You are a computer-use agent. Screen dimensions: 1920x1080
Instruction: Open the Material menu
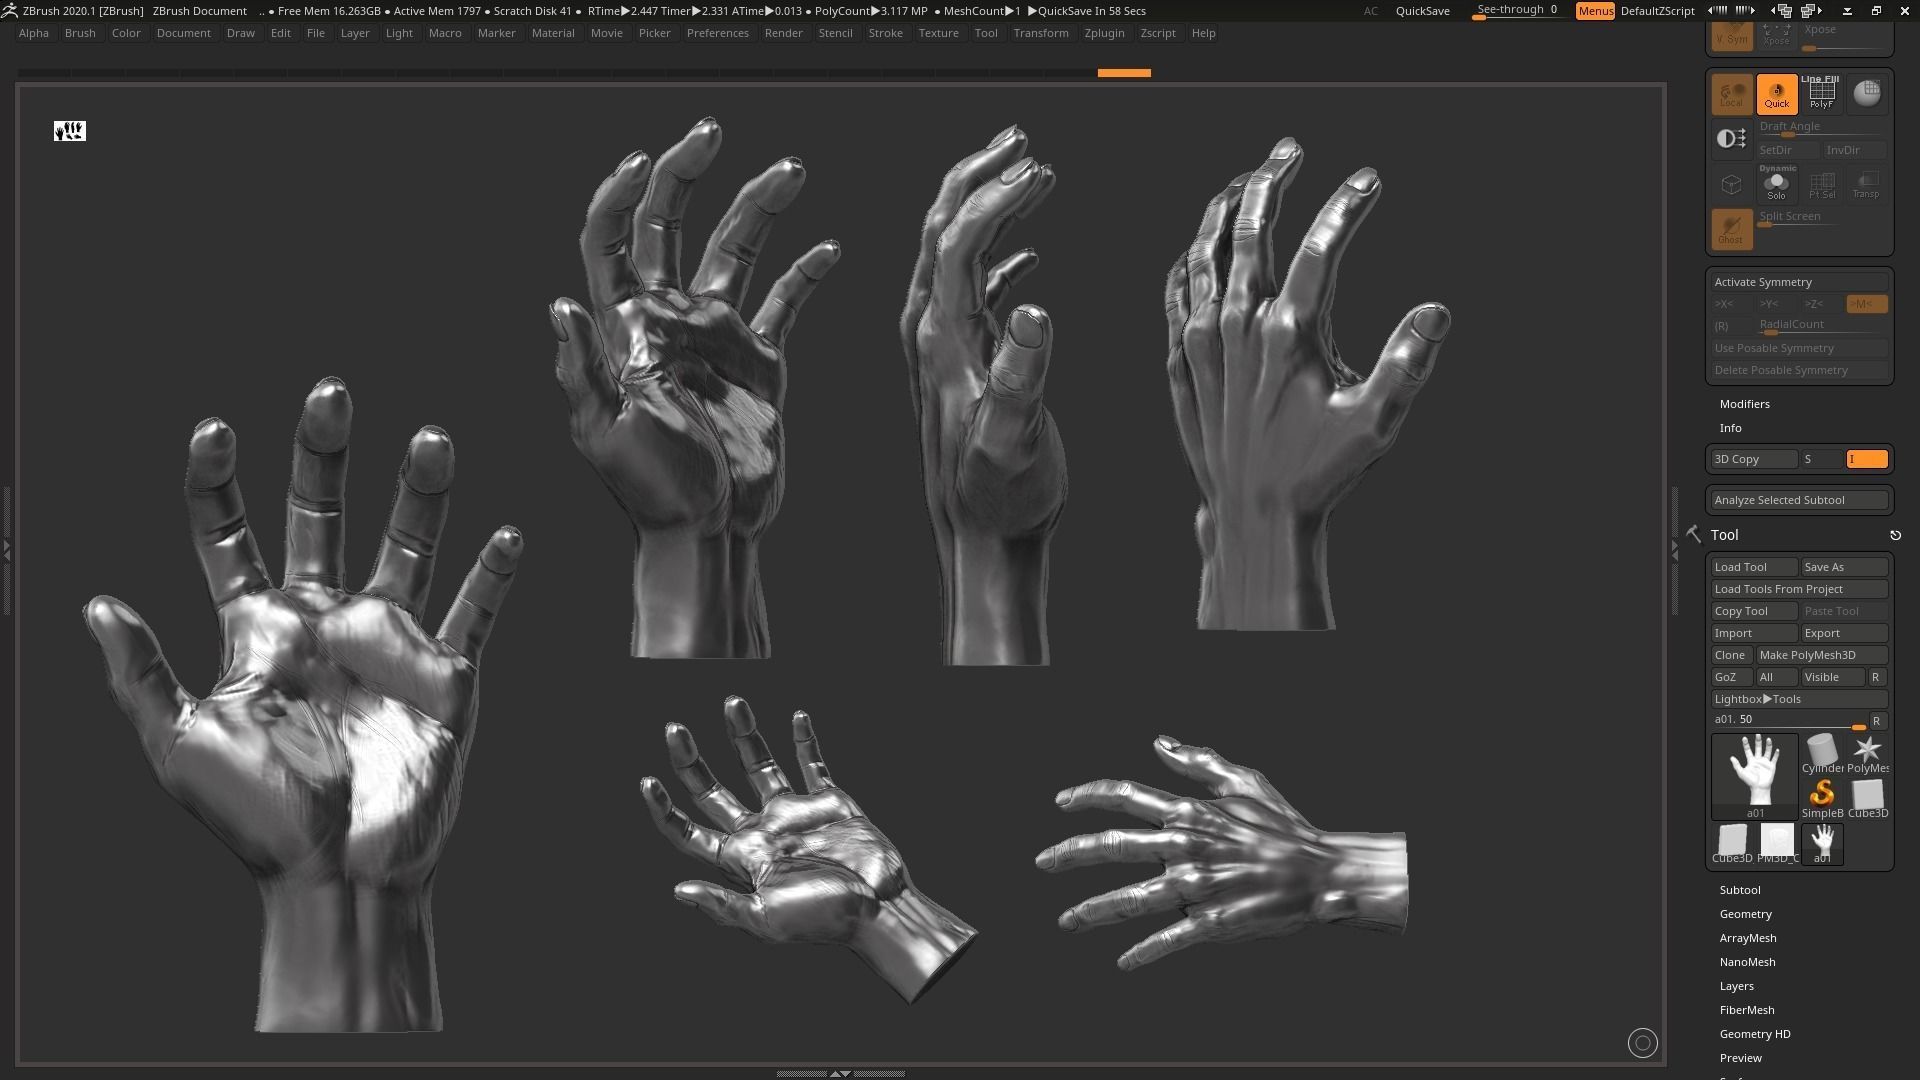[x=553, y=33]
